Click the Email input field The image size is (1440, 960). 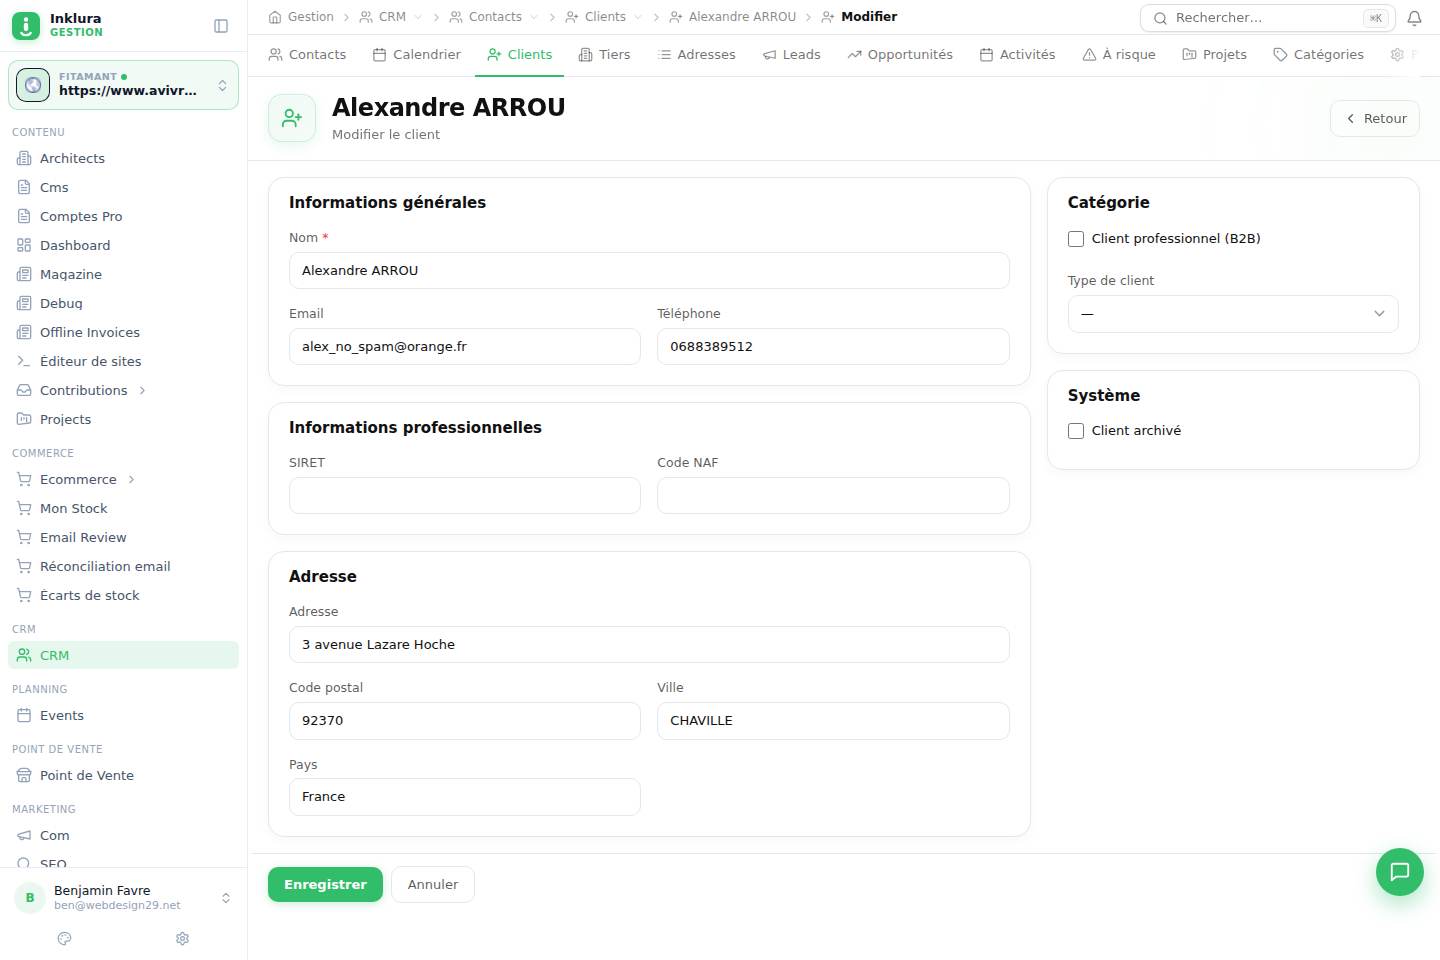465,347
